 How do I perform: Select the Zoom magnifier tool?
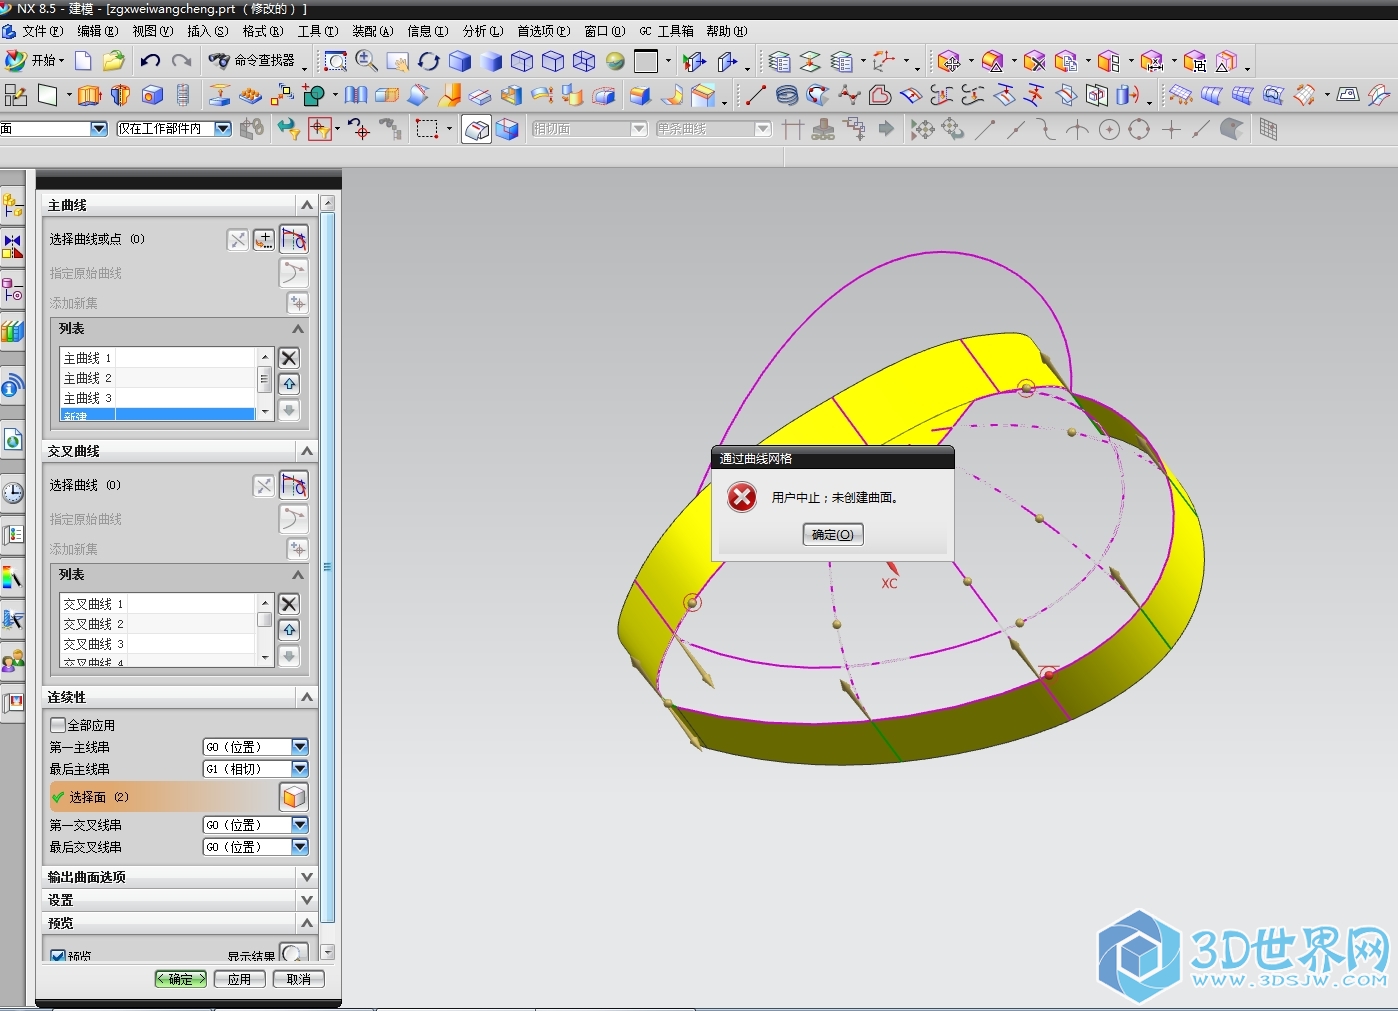[x=366, y=61]
